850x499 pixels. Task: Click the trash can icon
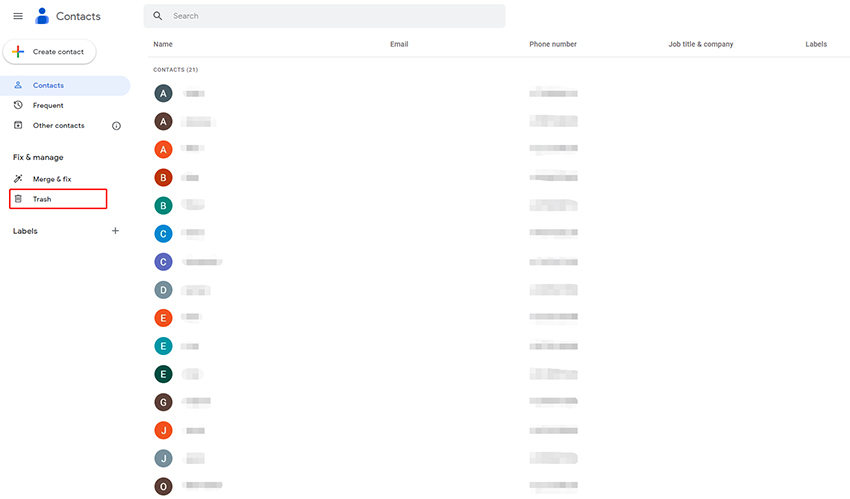click(x=18, y=199)
